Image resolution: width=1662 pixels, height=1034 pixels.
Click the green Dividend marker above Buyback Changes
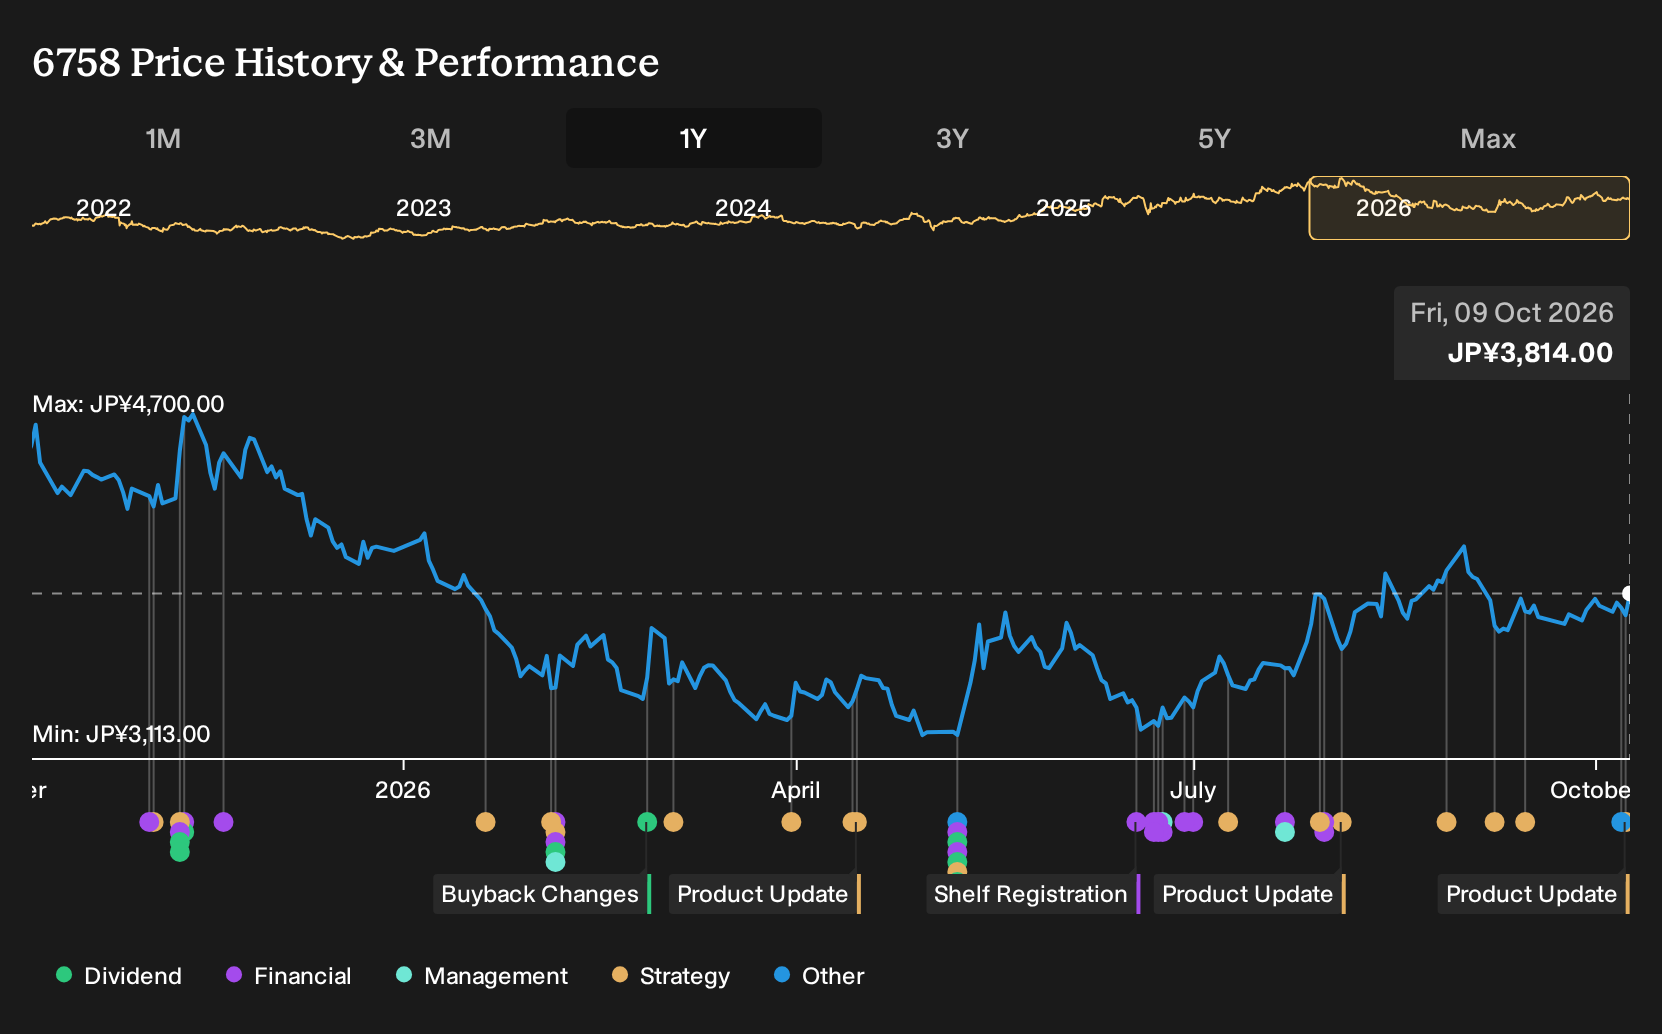[647, 822]
